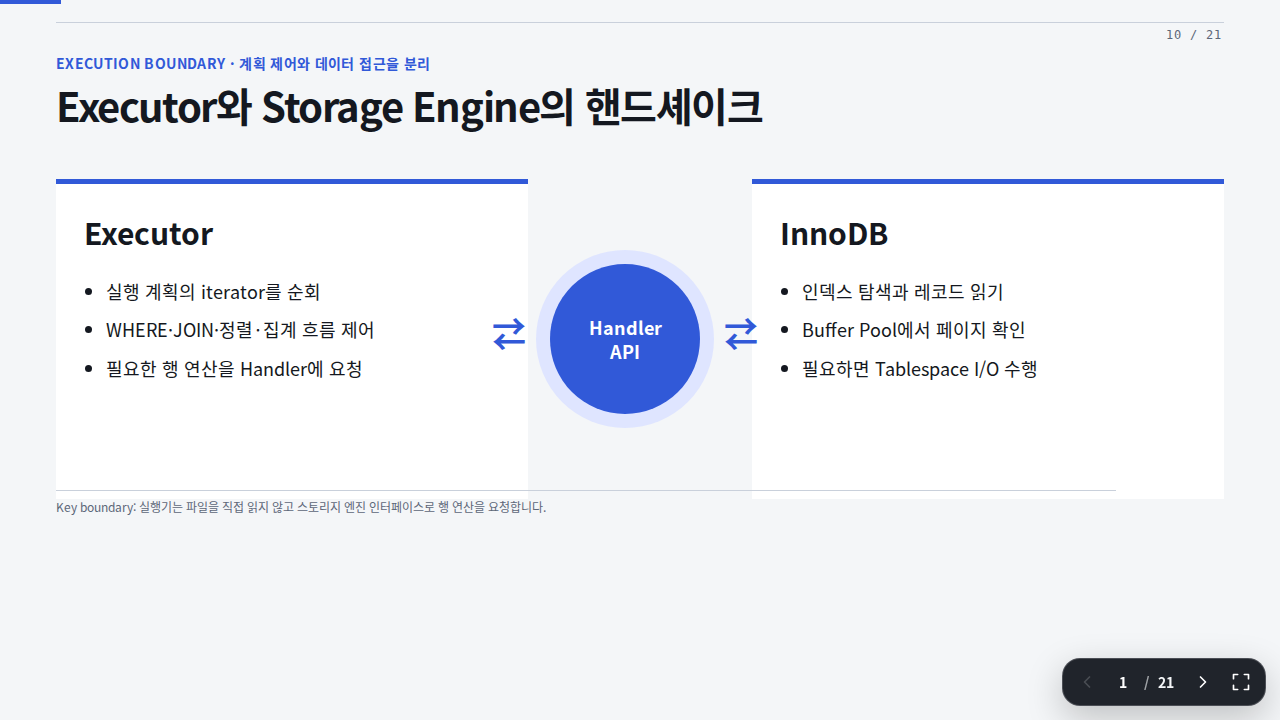
Task: Click the current slide number field
Action: (1123, 682)
